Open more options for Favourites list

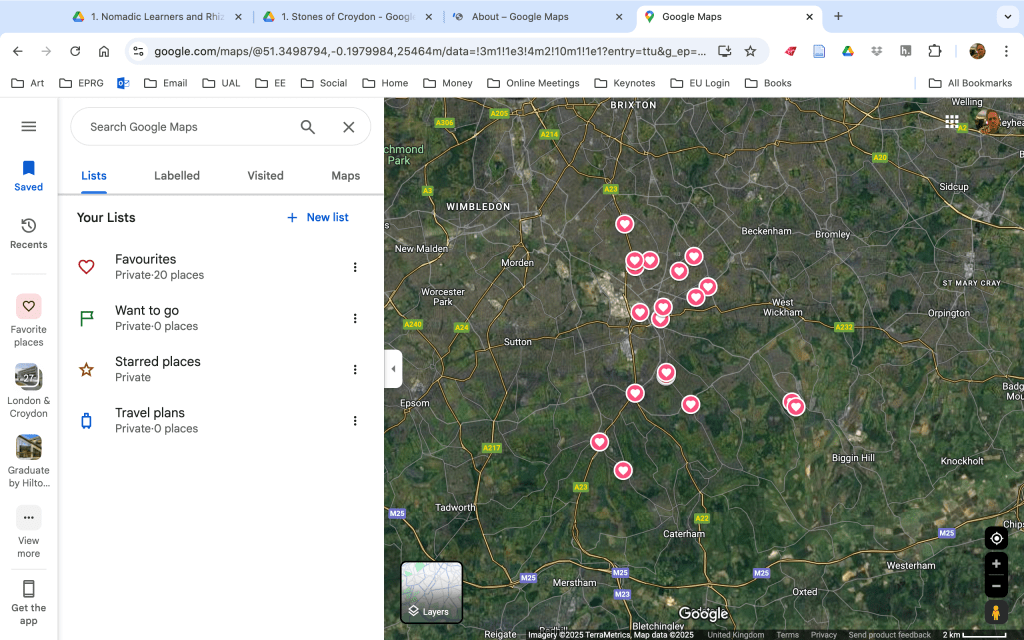(x=355, y=267)
